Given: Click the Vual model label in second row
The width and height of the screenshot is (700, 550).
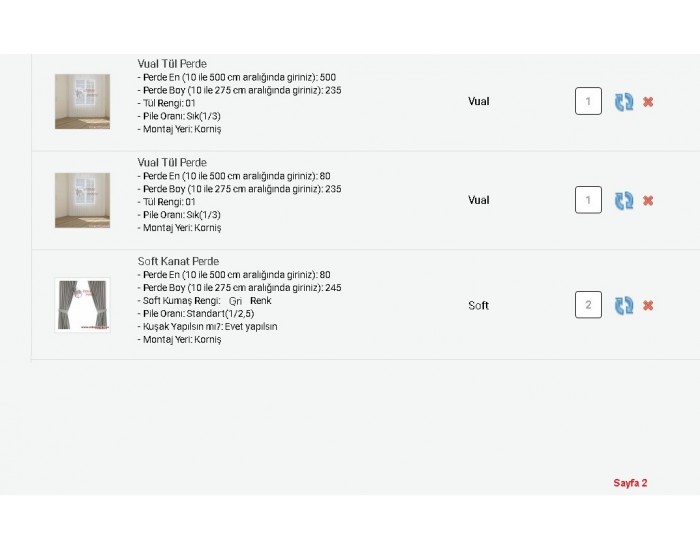Looking at the screenshot, I should click(479, 200).
